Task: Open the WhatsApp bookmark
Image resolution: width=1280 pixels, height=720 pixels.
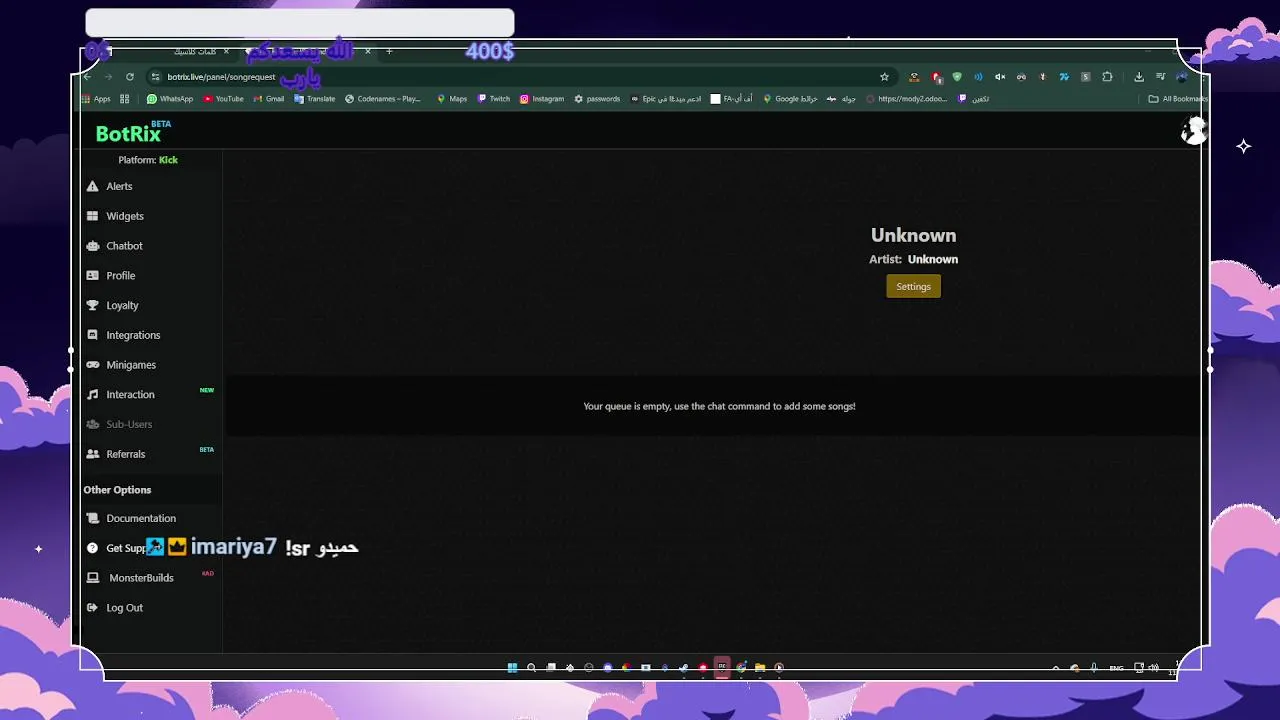Action: tap(170, 99)
